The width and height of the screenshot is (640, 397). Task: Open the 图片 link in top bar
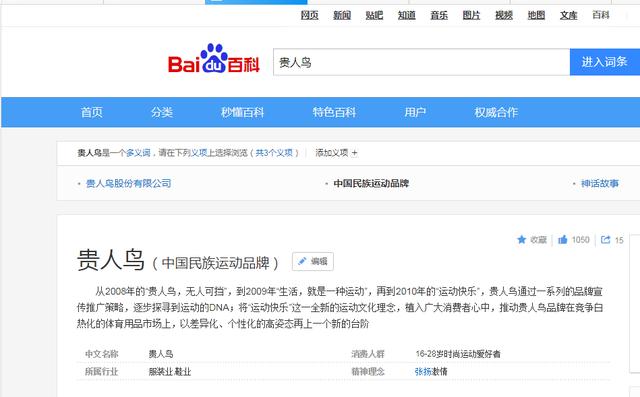tap(471, 16)
